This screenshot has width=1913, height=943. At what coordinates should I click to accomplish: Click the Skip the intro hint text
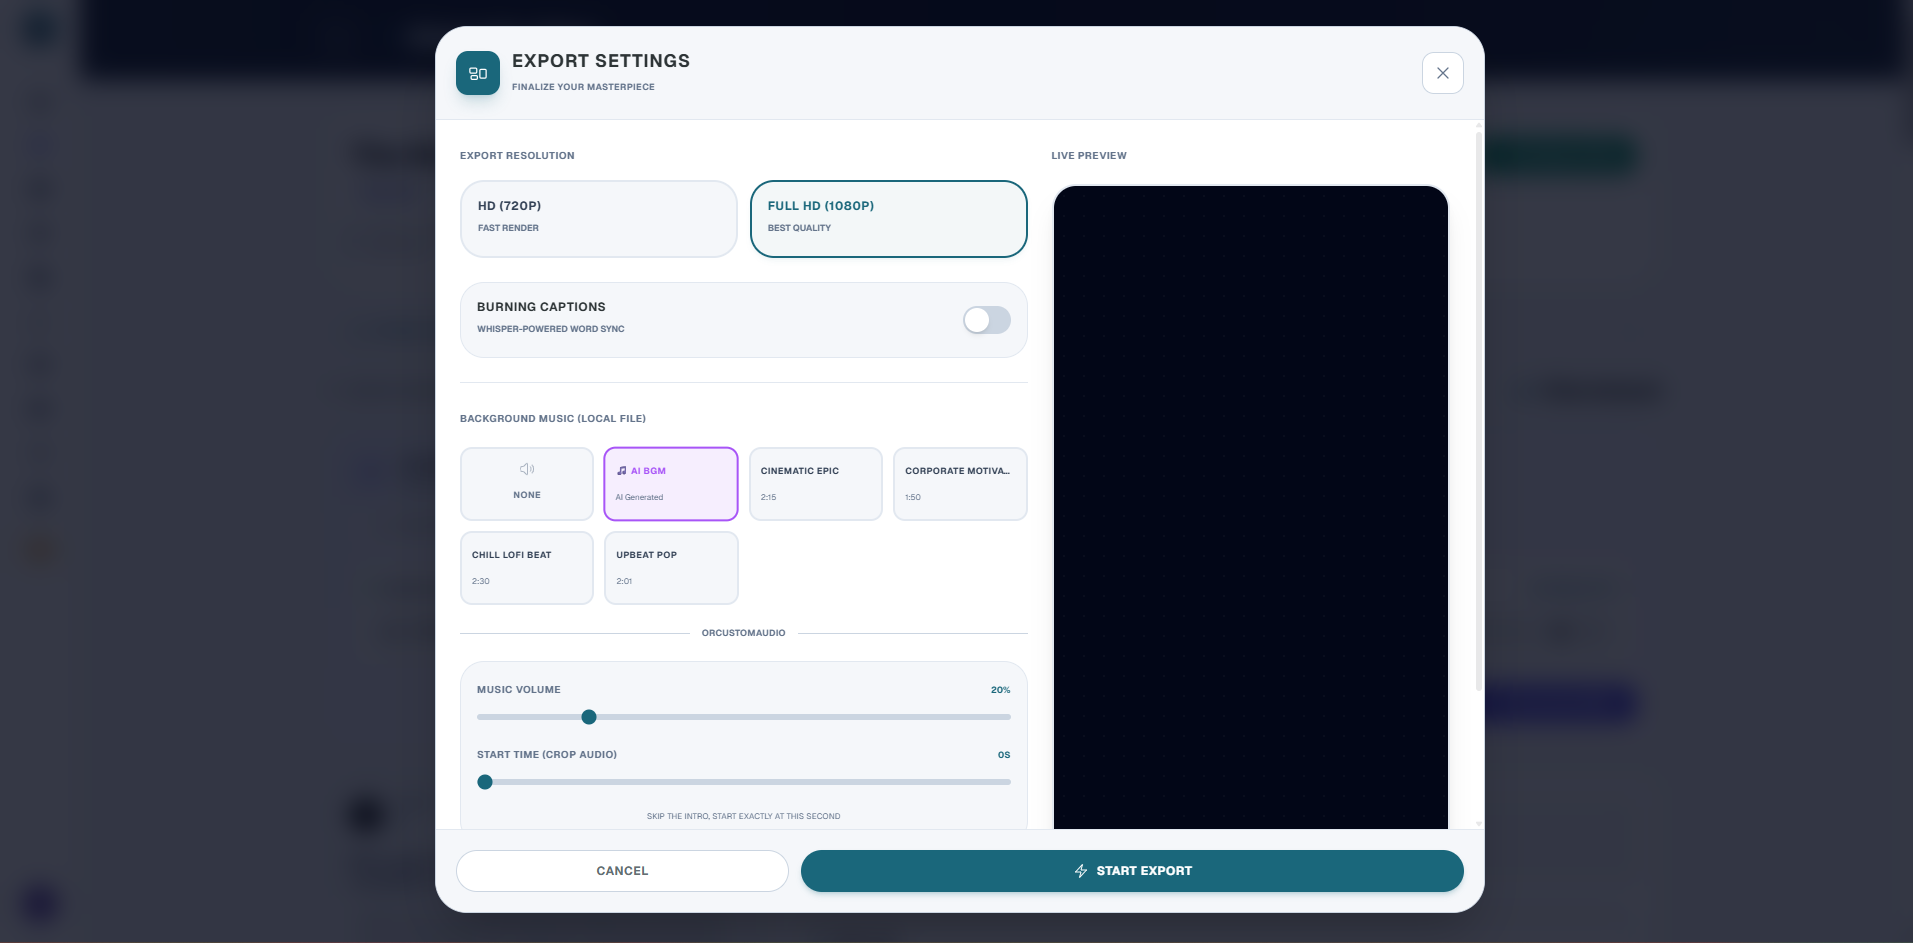pyautogui.click(x=744, y=816)
